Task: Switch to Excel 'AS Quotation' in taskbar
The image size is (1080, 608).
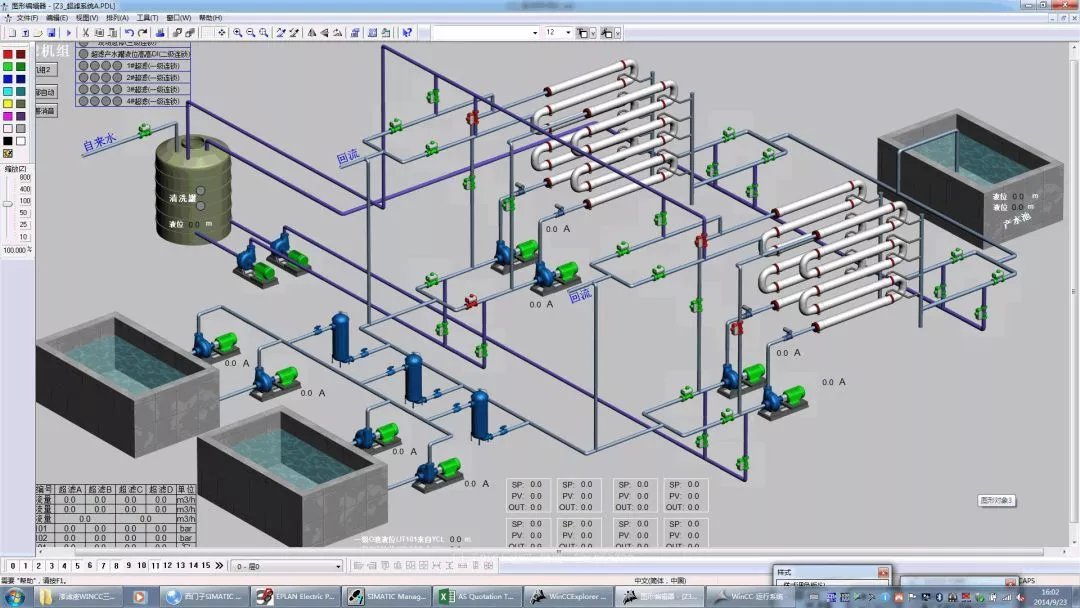Action: (478, 597)
